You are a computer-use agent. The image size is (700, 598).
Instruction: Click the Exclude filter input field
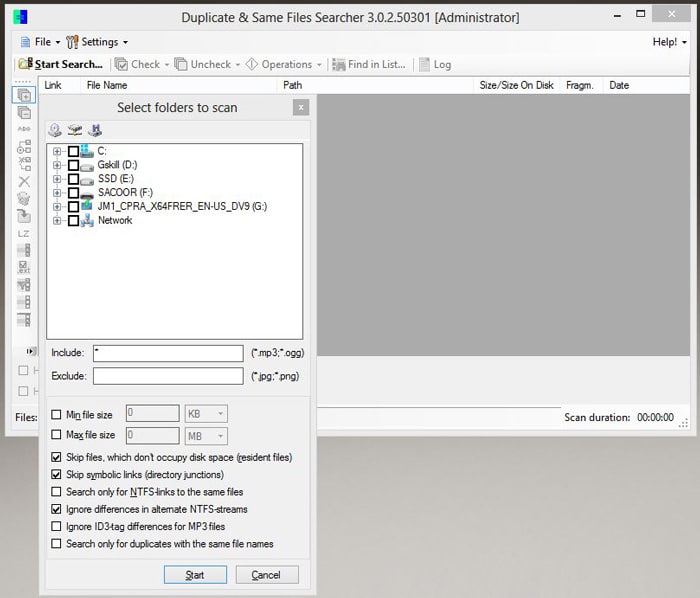[x=168, y=376]
